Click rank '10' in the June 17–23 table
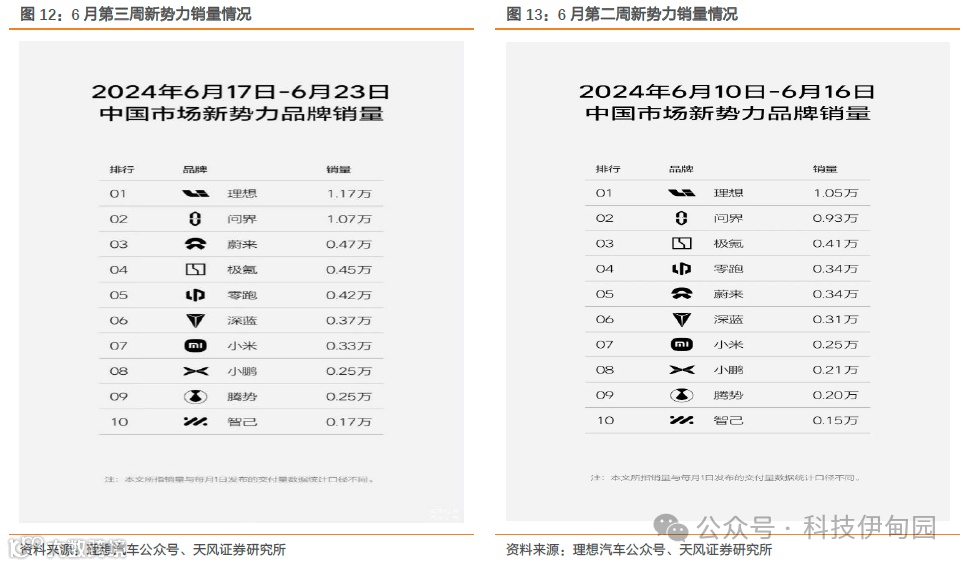The image size is (967, 566). [119, 422]
